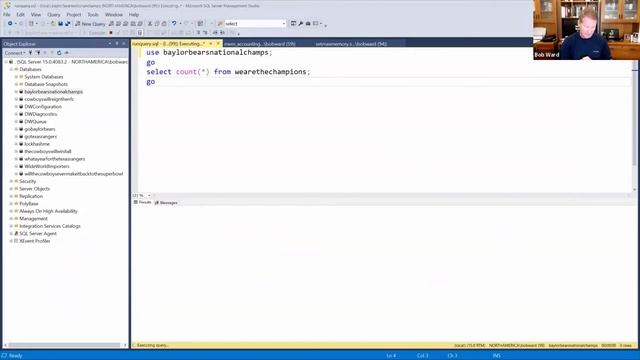Image resolution: width=640 pixels, height=360 pixels.
Task: Select the Server Objects folder
Action: click(34, 189)
